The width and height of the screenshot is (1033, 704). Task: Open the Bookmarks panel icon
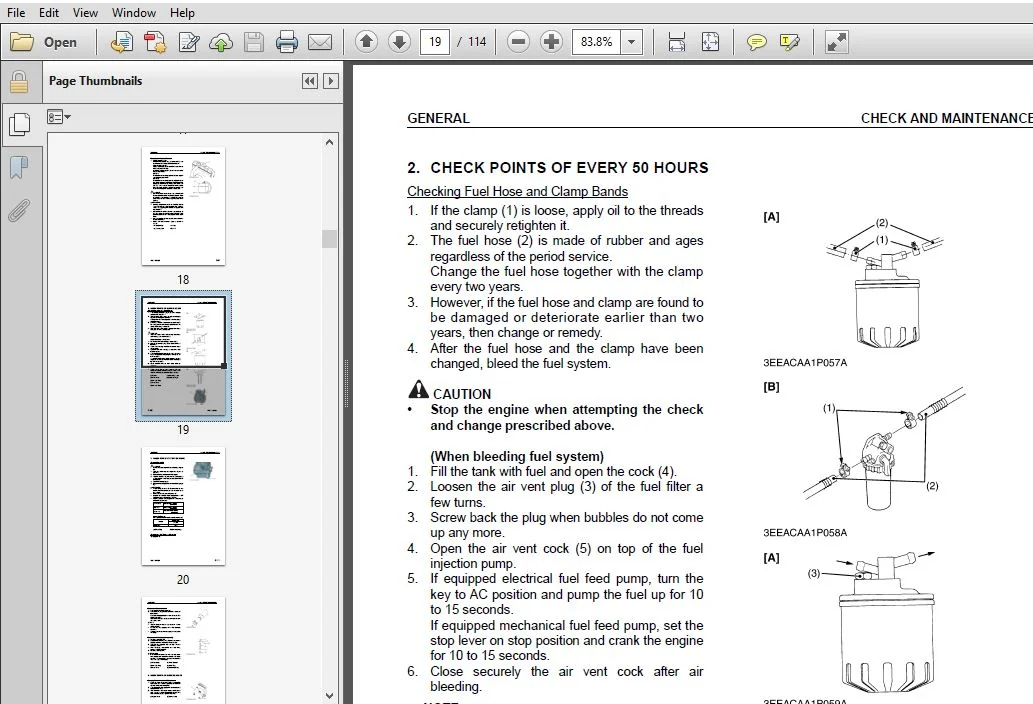pos(19,167)
